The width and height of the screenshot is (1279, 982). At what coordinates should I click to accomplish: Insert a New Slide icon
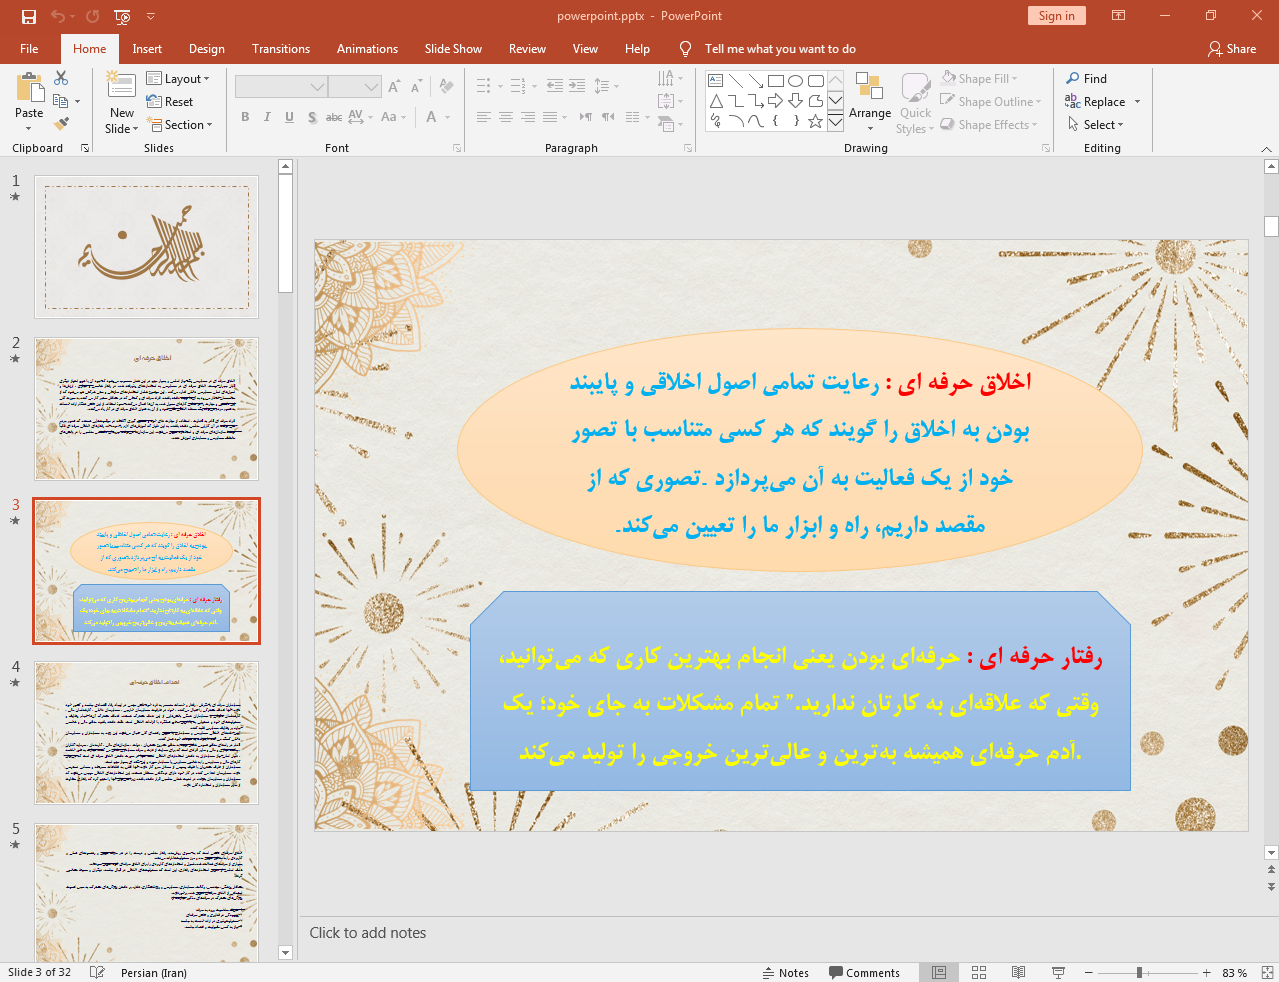[121, 86]
